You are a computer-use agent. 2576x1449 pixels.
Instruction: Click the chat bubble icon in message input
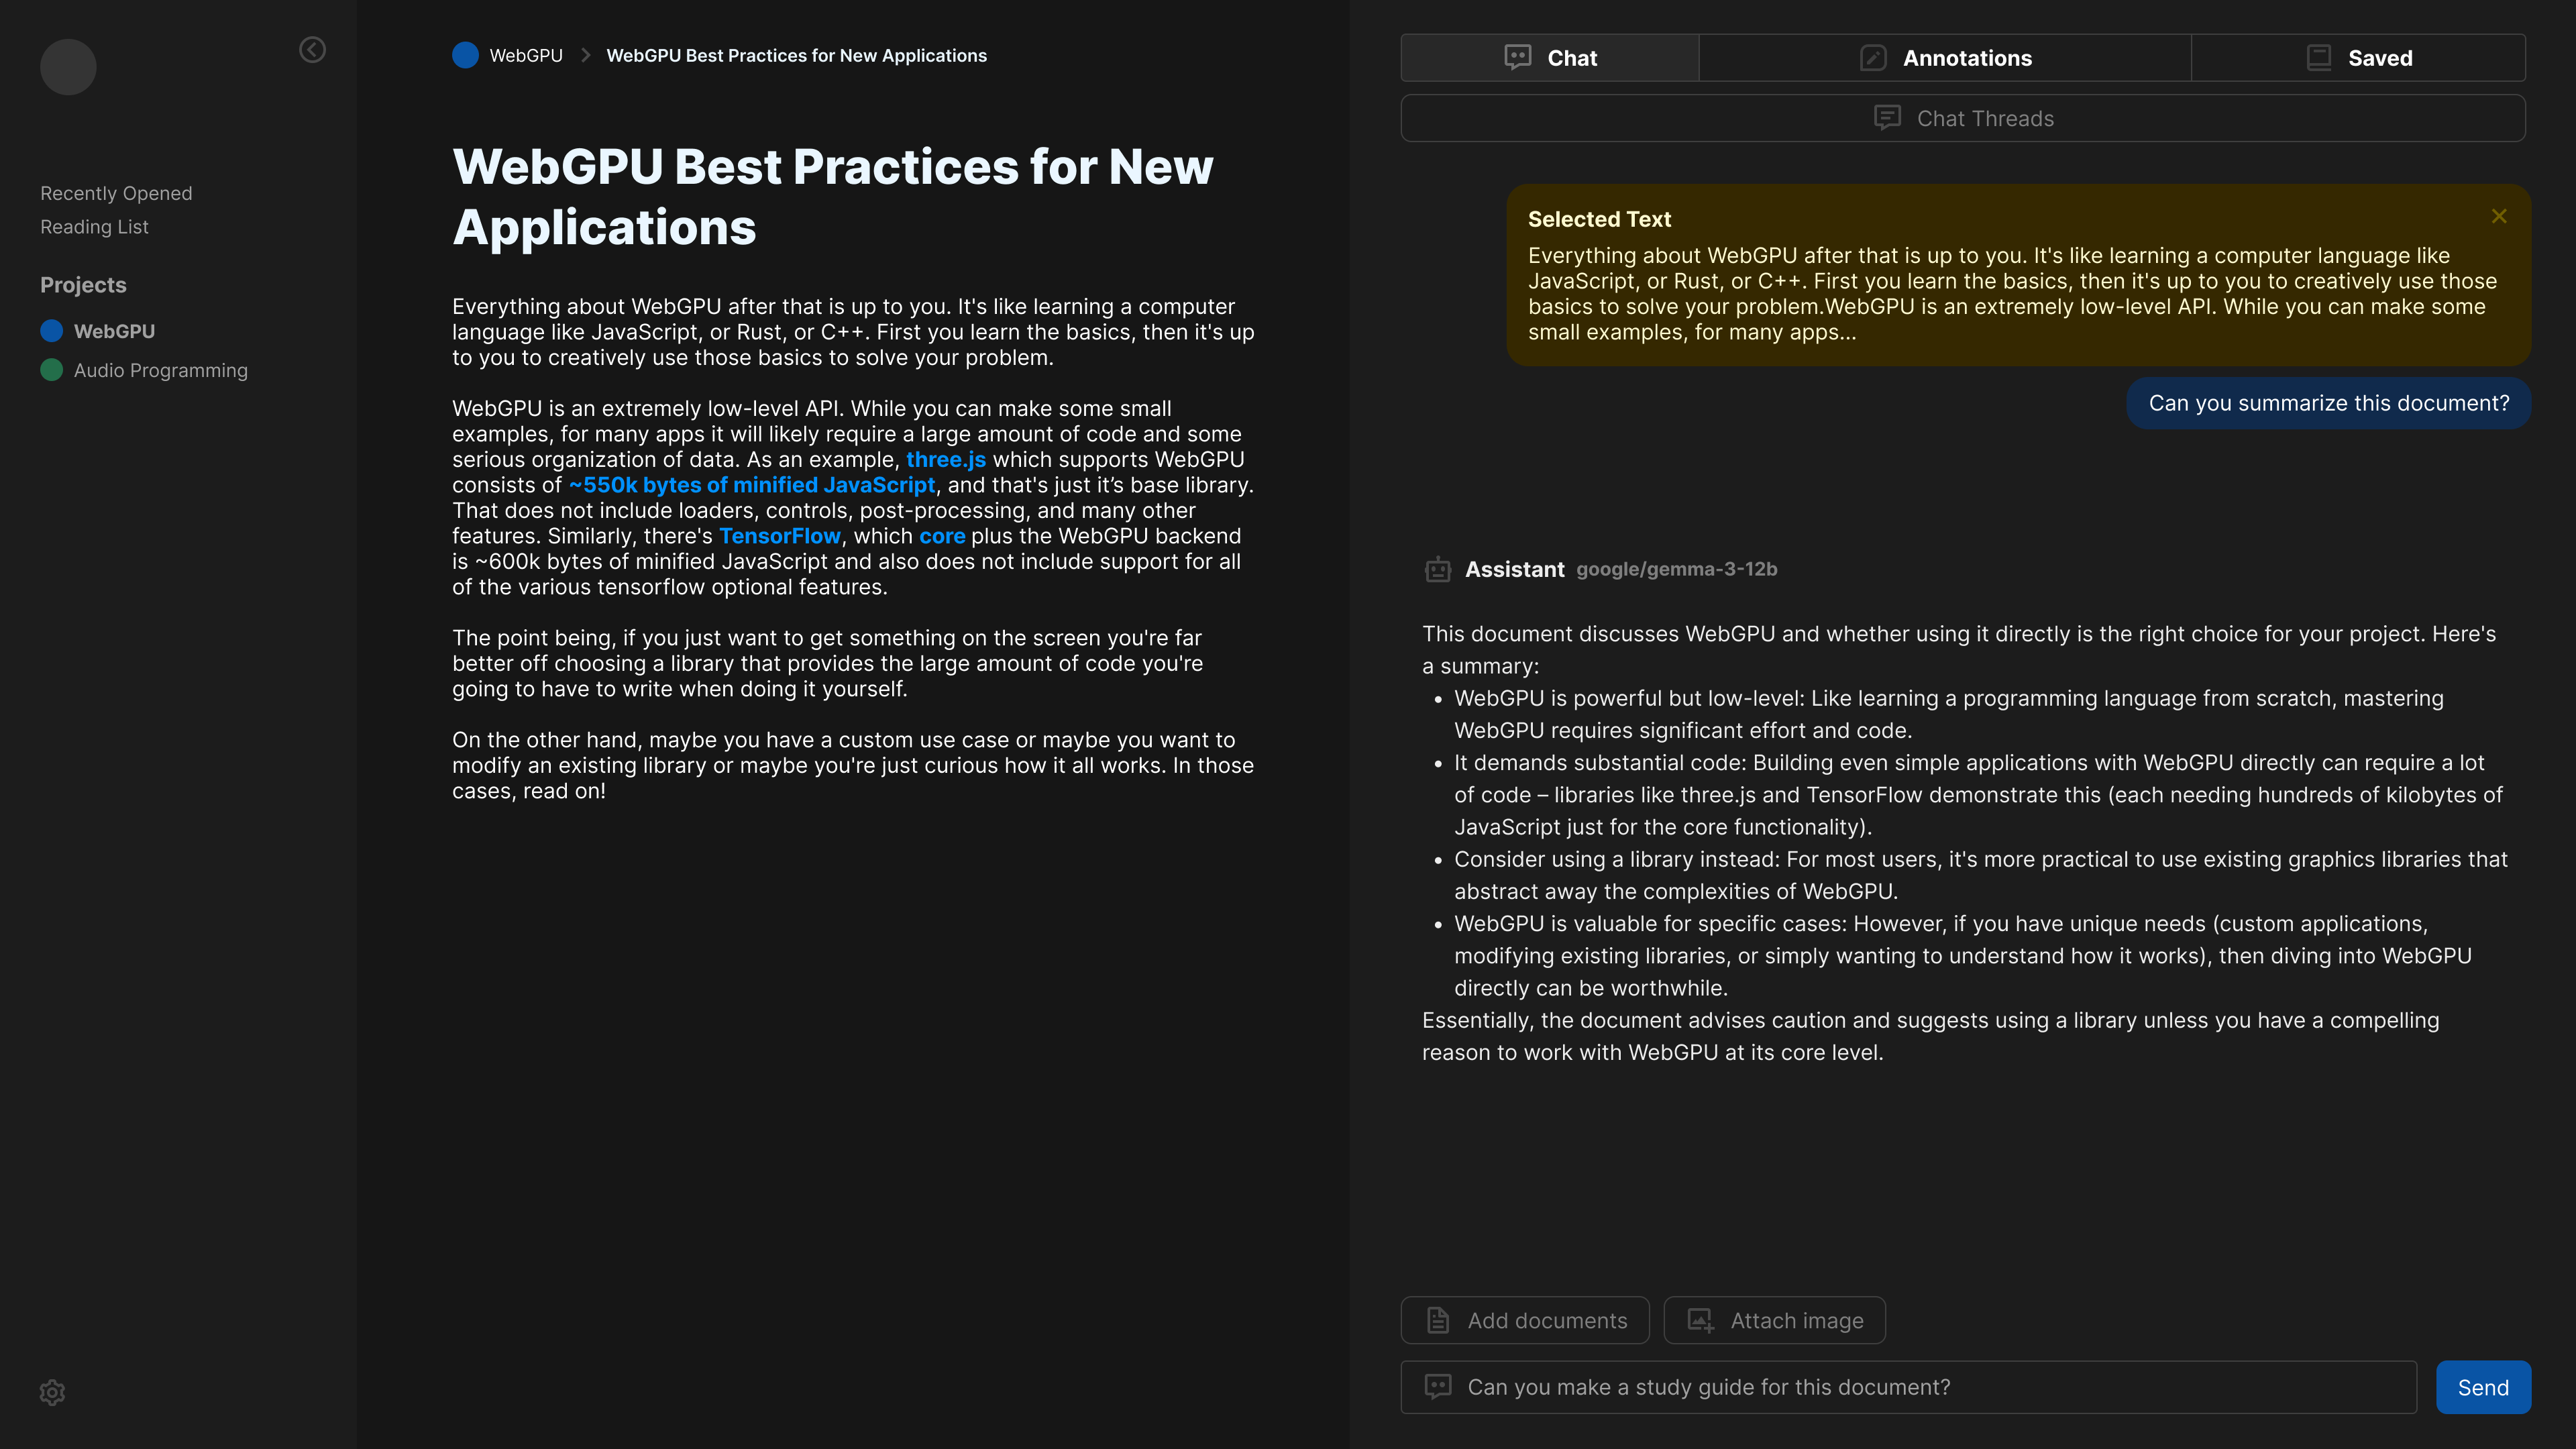pos(1437,1387)
